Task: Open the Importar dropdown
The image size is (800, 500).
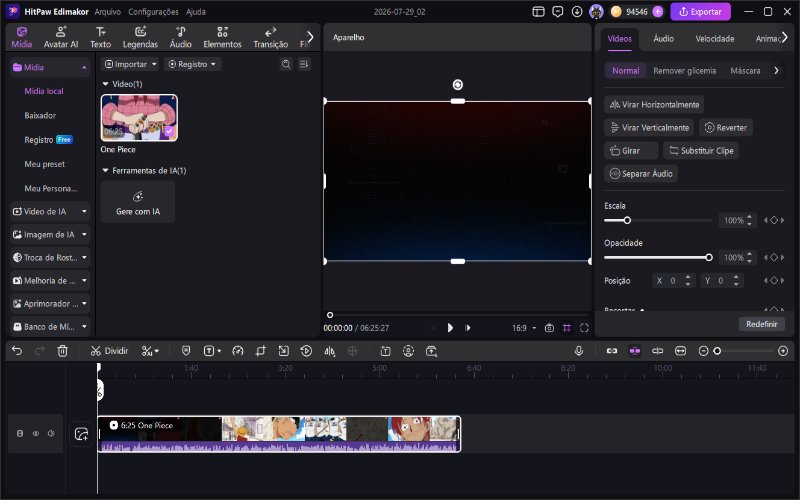Action: click(130, 64)
